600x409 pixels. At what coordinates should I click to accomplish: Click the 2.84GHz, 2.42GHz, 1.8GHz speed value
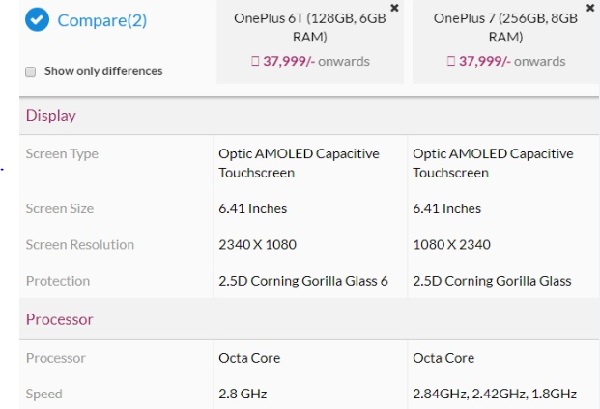tap(494, 394)
